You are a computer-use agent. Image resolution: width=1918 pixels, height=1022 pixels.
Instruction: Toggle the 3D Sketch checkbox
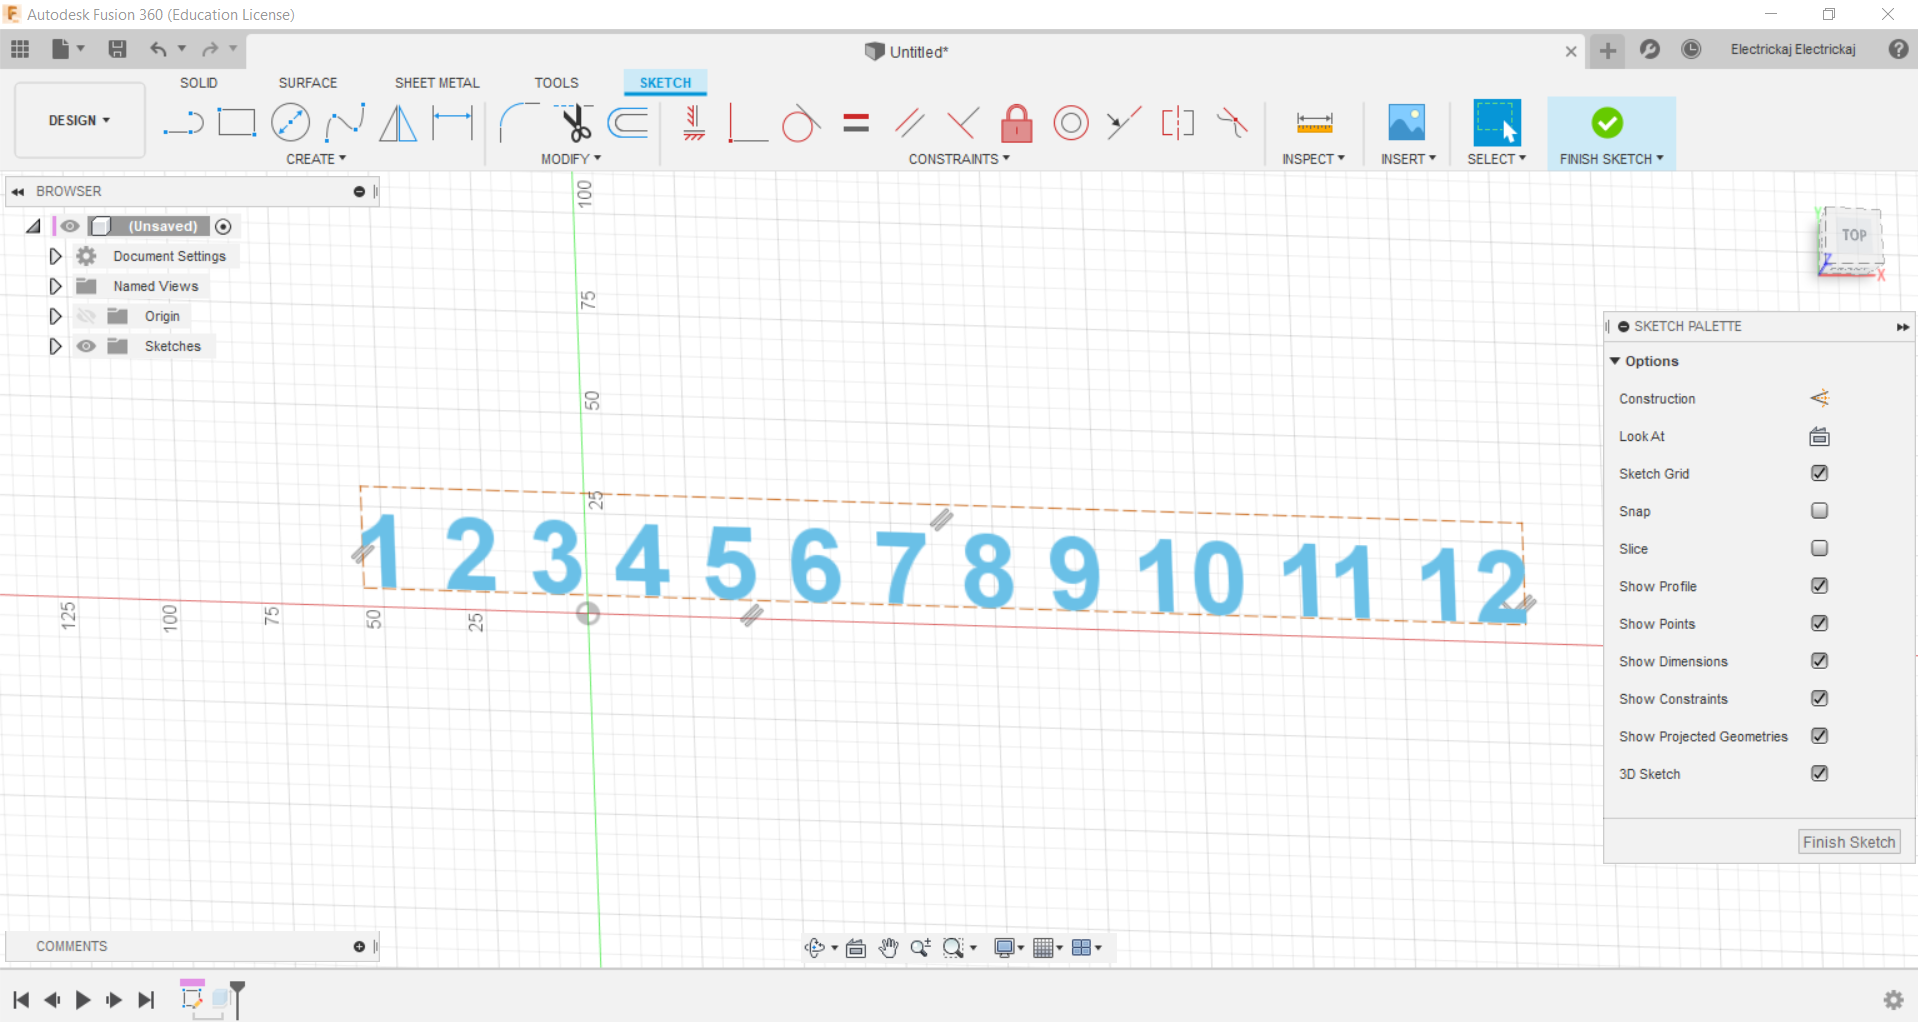pos(1819,773)
